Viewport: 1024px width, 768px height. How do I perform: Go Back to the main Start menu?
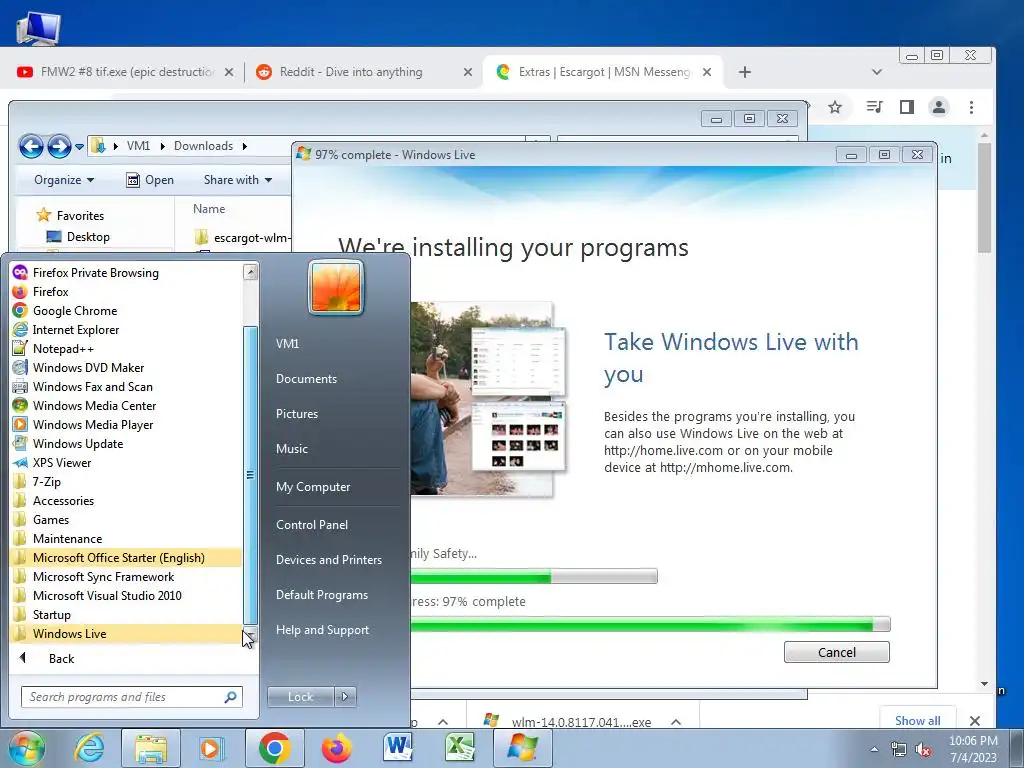click(x=61, y=658)
